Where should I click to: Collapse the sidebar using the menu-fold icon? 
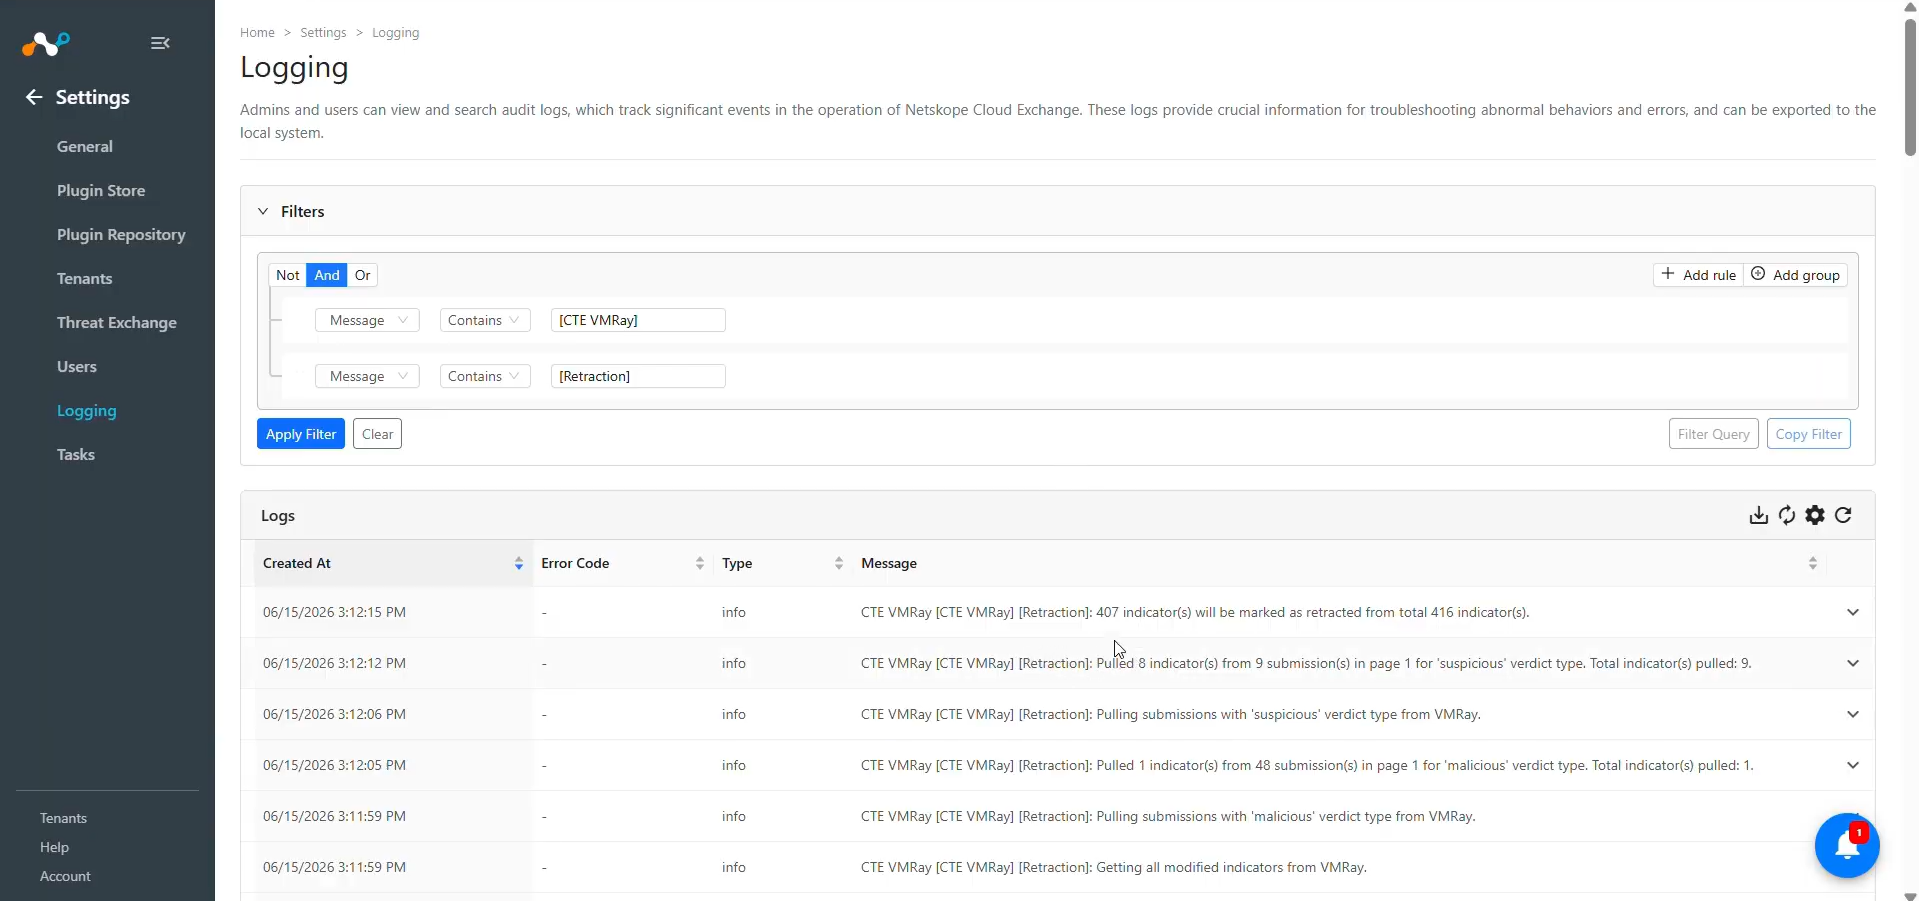(x=160, y=43)
